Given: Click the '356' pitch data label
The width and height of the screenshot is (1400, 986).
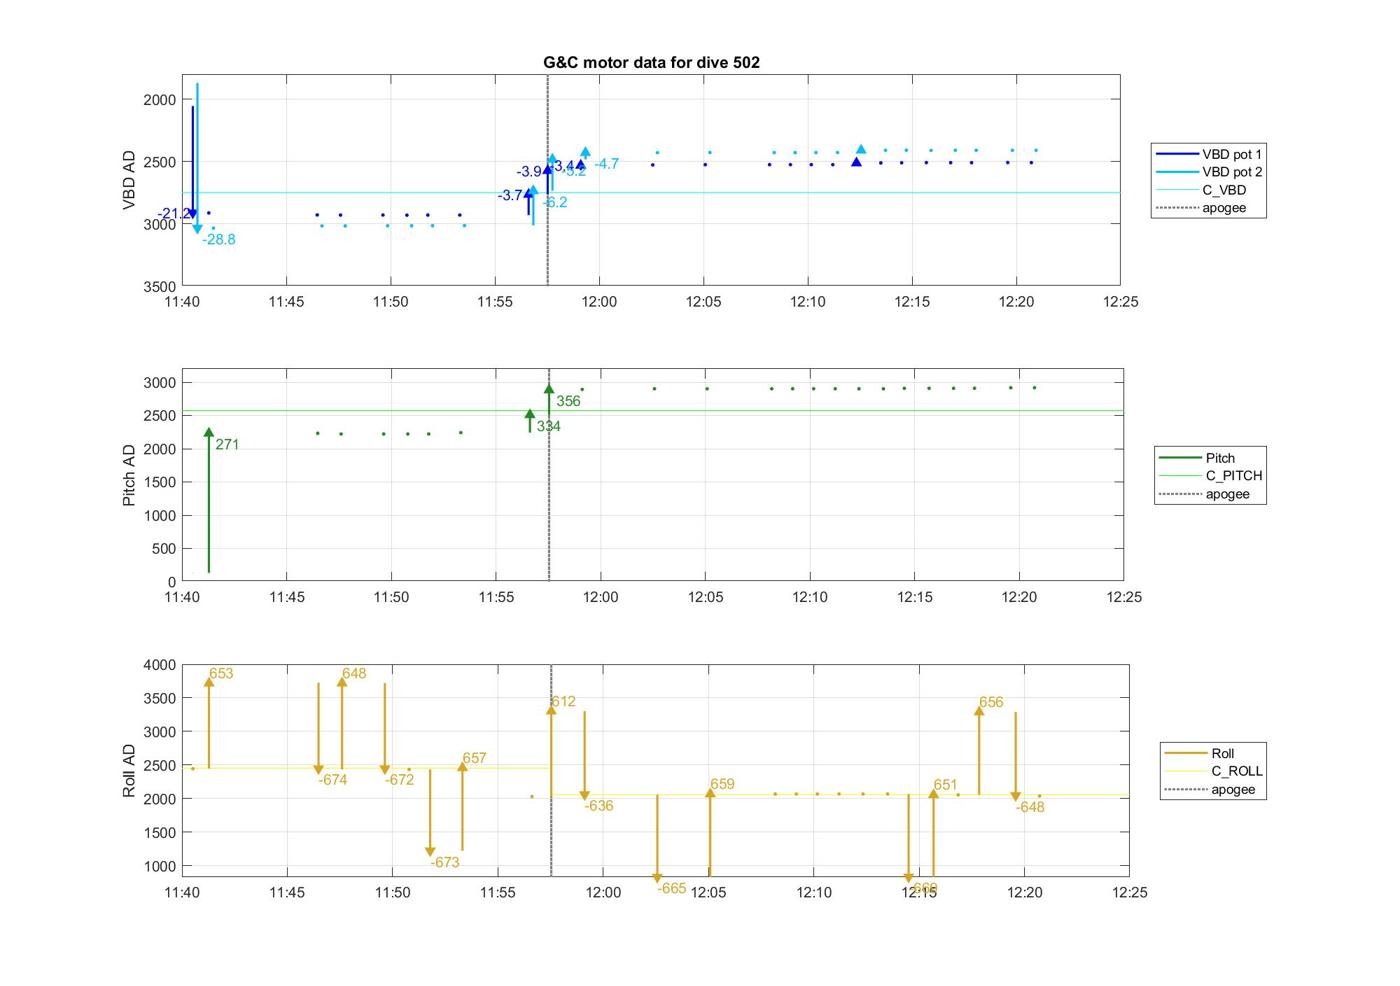Looking at the screenshot, I should (568, 402).
